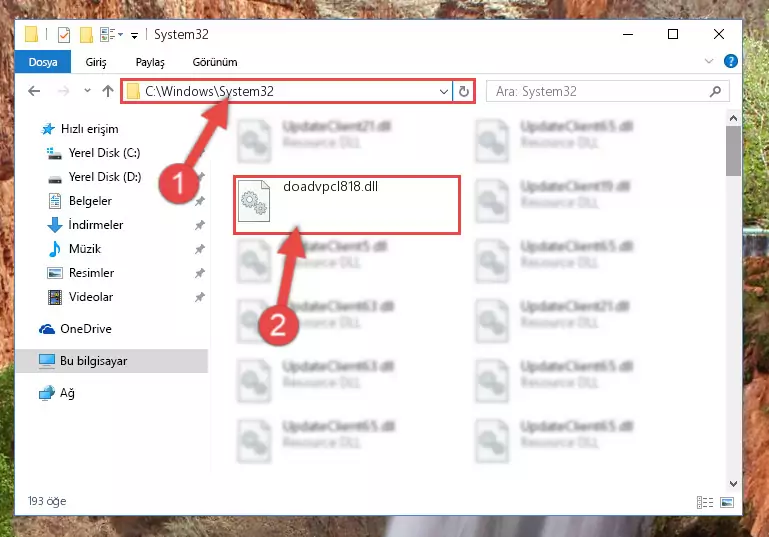Select the doadvpcl818.dll file name
Viewport: 769px width, 537px height.
click(331, 186)
